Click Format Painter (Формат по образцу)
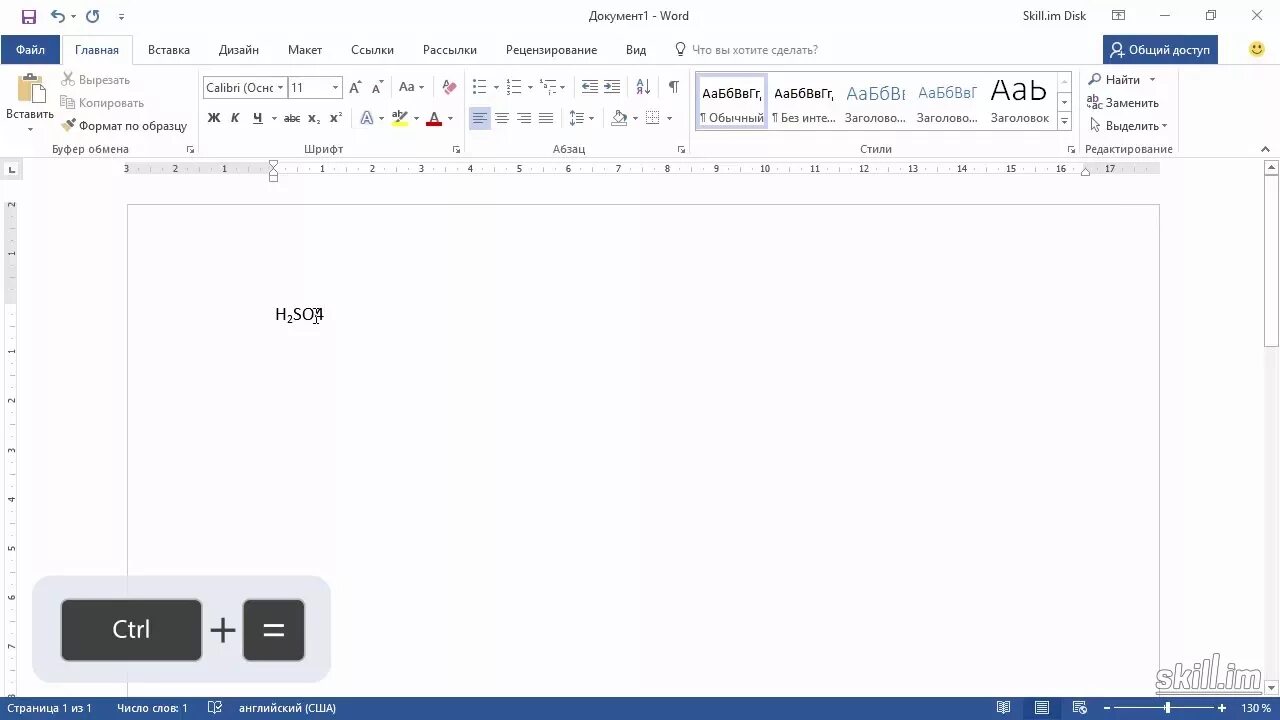The height and width of the screenshot is (720, 1280). tap(124, 126)
